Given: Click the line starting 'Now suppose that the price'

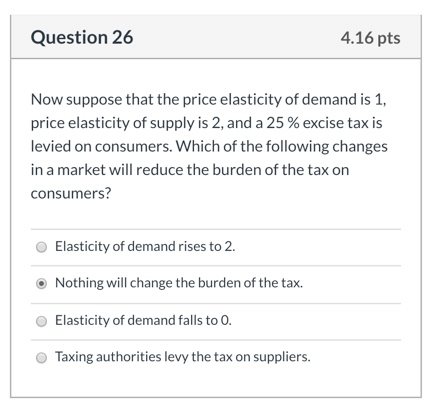Looking at the screenshot, I should coord(209,100).
